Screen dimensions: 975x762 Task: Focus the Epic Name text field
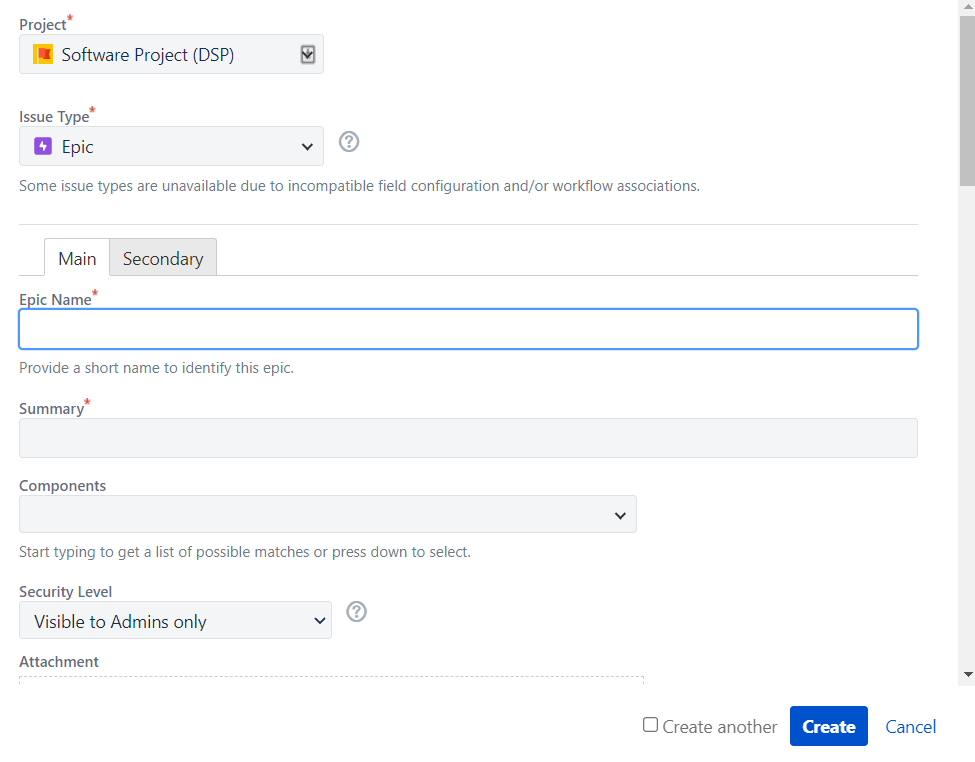tap(468, 329)
